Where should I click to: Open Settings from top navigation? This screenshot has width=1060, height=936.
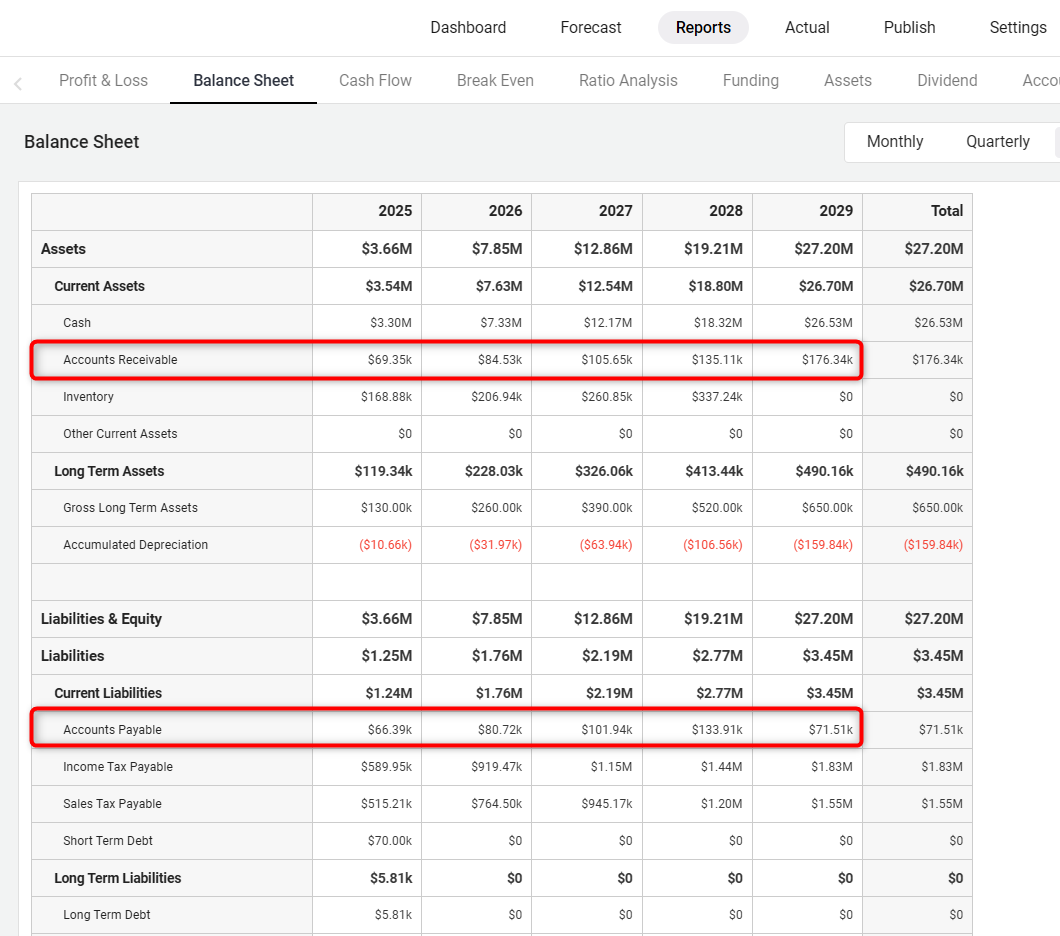[1017, 27]
